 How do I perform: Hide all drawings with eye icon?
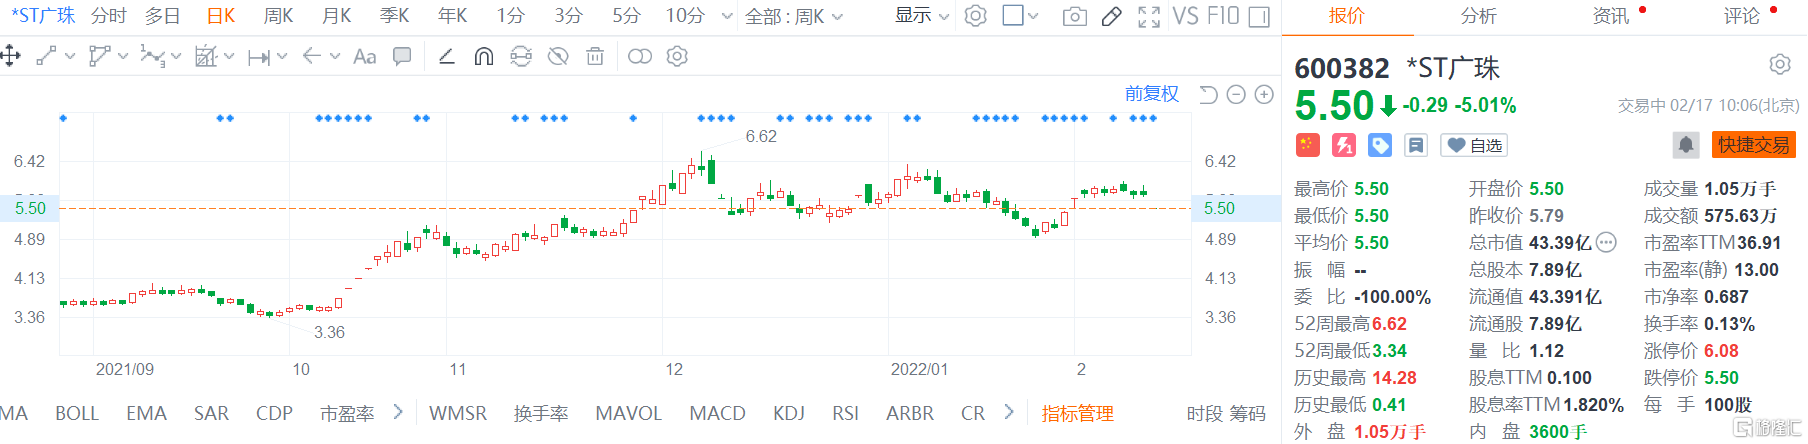pos(558,56)
